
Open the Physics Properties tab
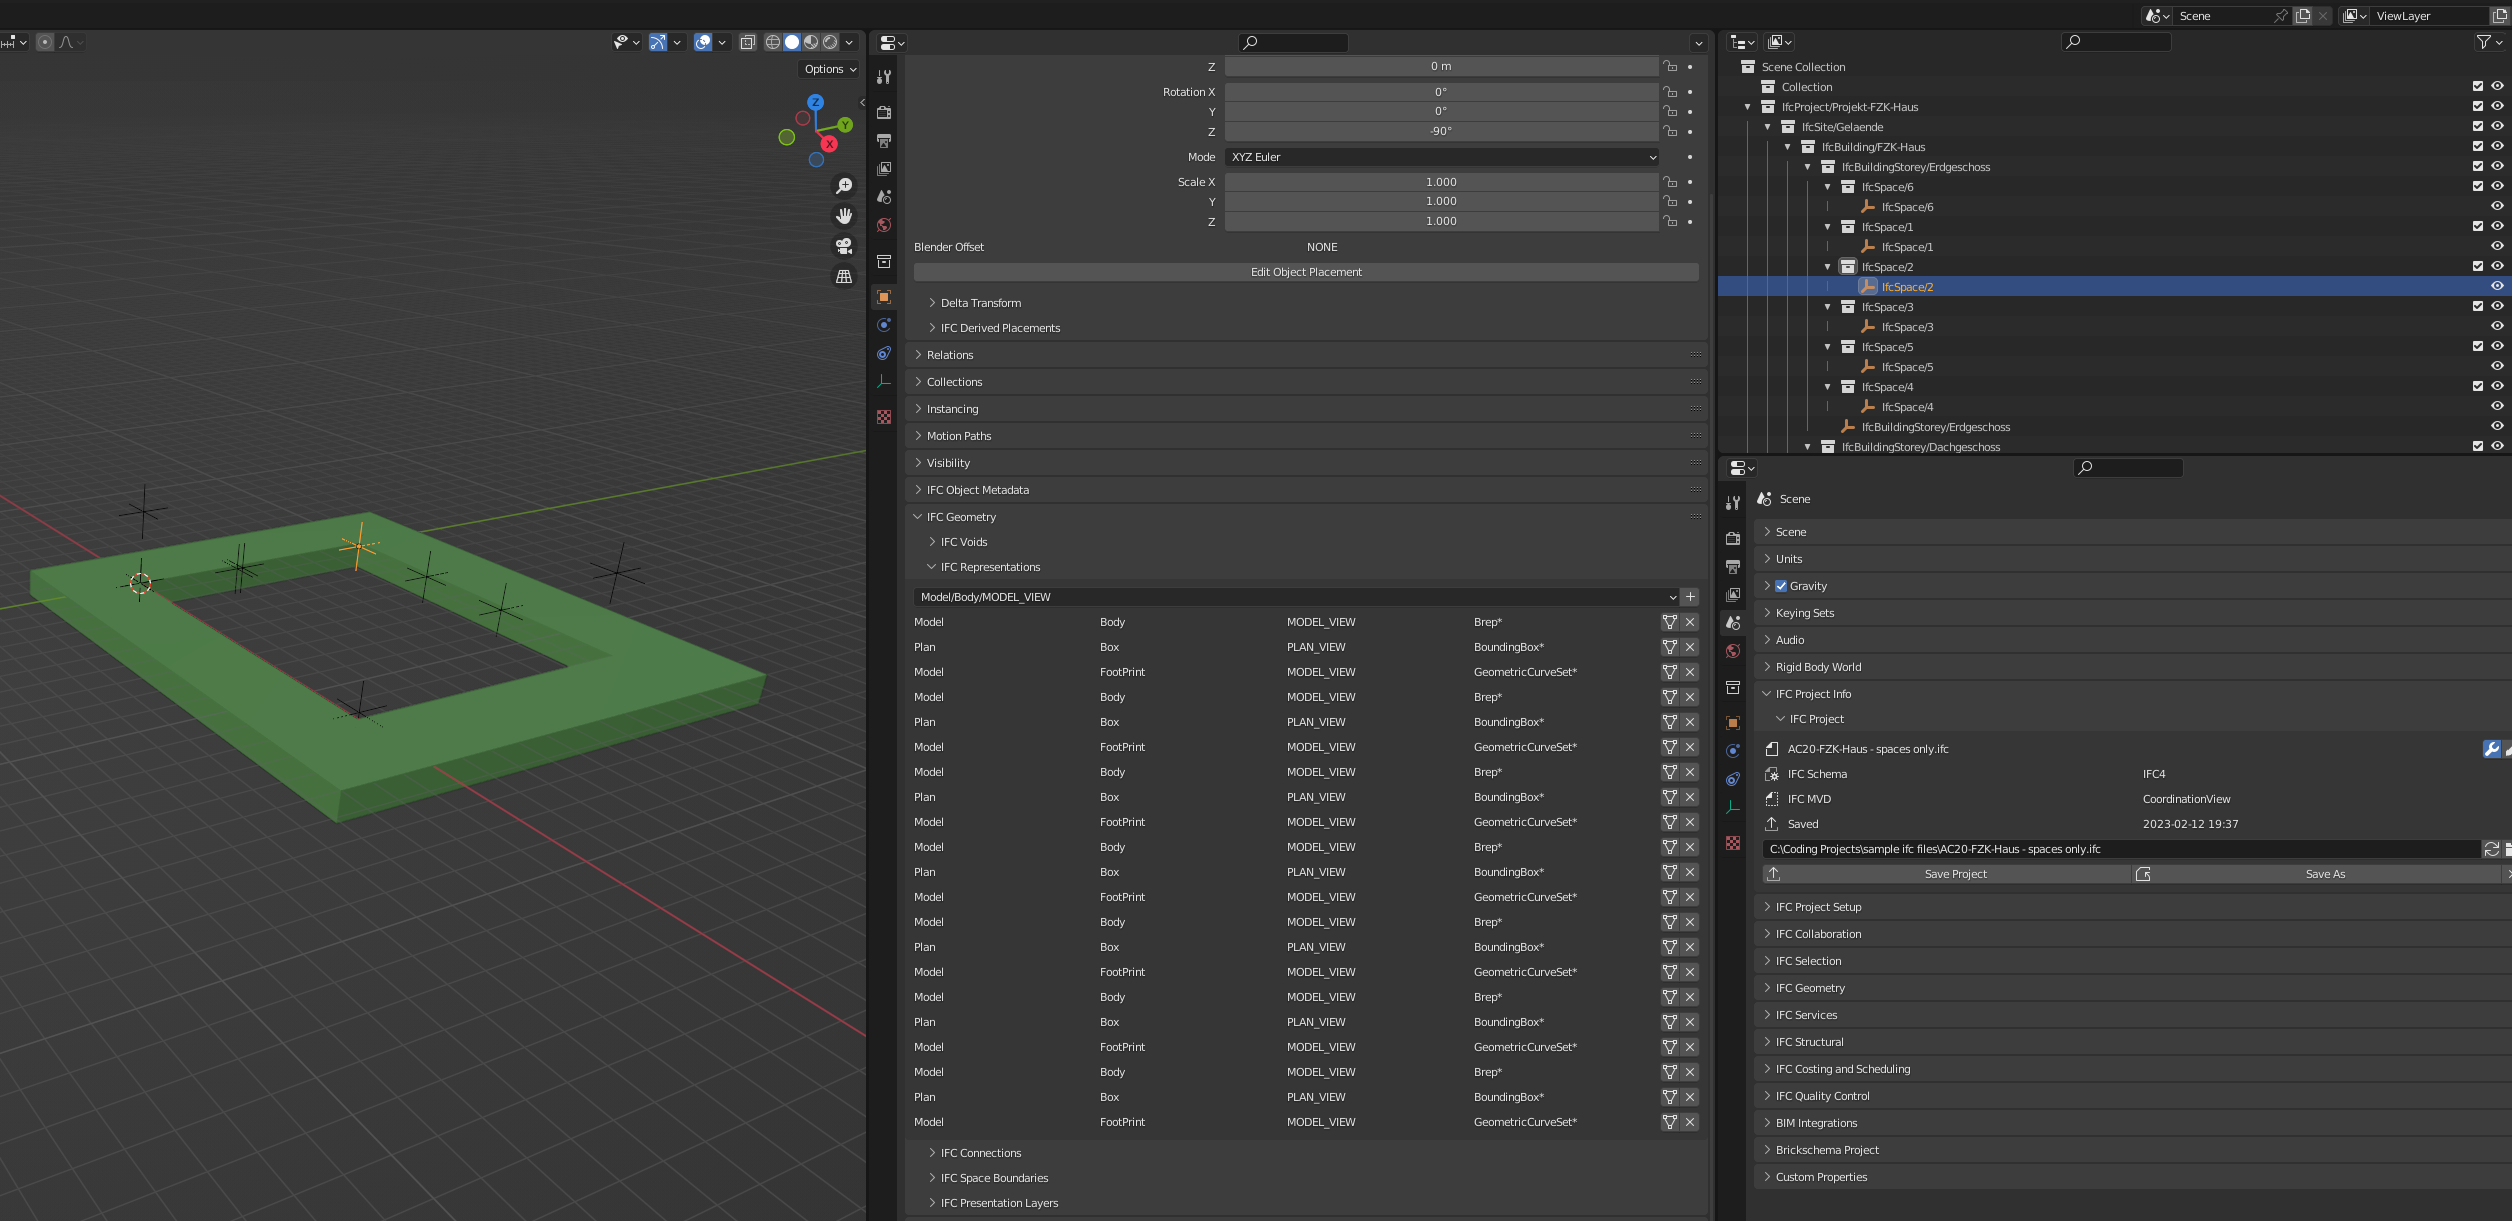click(x=884, y=324)
